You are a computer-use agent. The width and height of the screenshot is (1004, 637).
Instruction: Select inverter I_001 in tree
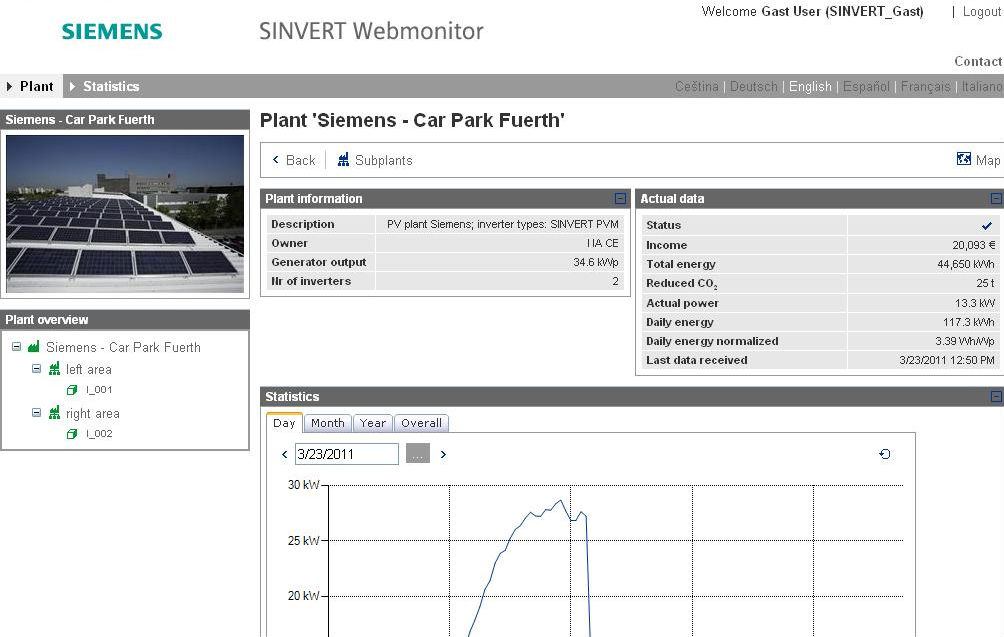[99, 389]
